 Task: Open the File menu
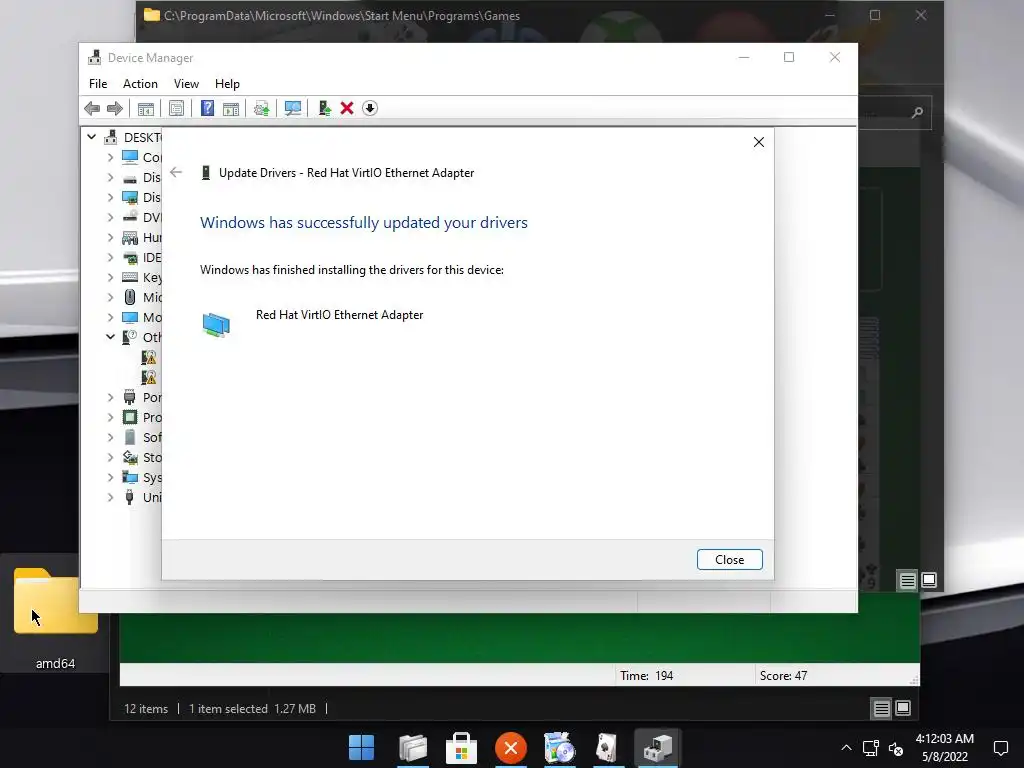click(x=98, y=84)
